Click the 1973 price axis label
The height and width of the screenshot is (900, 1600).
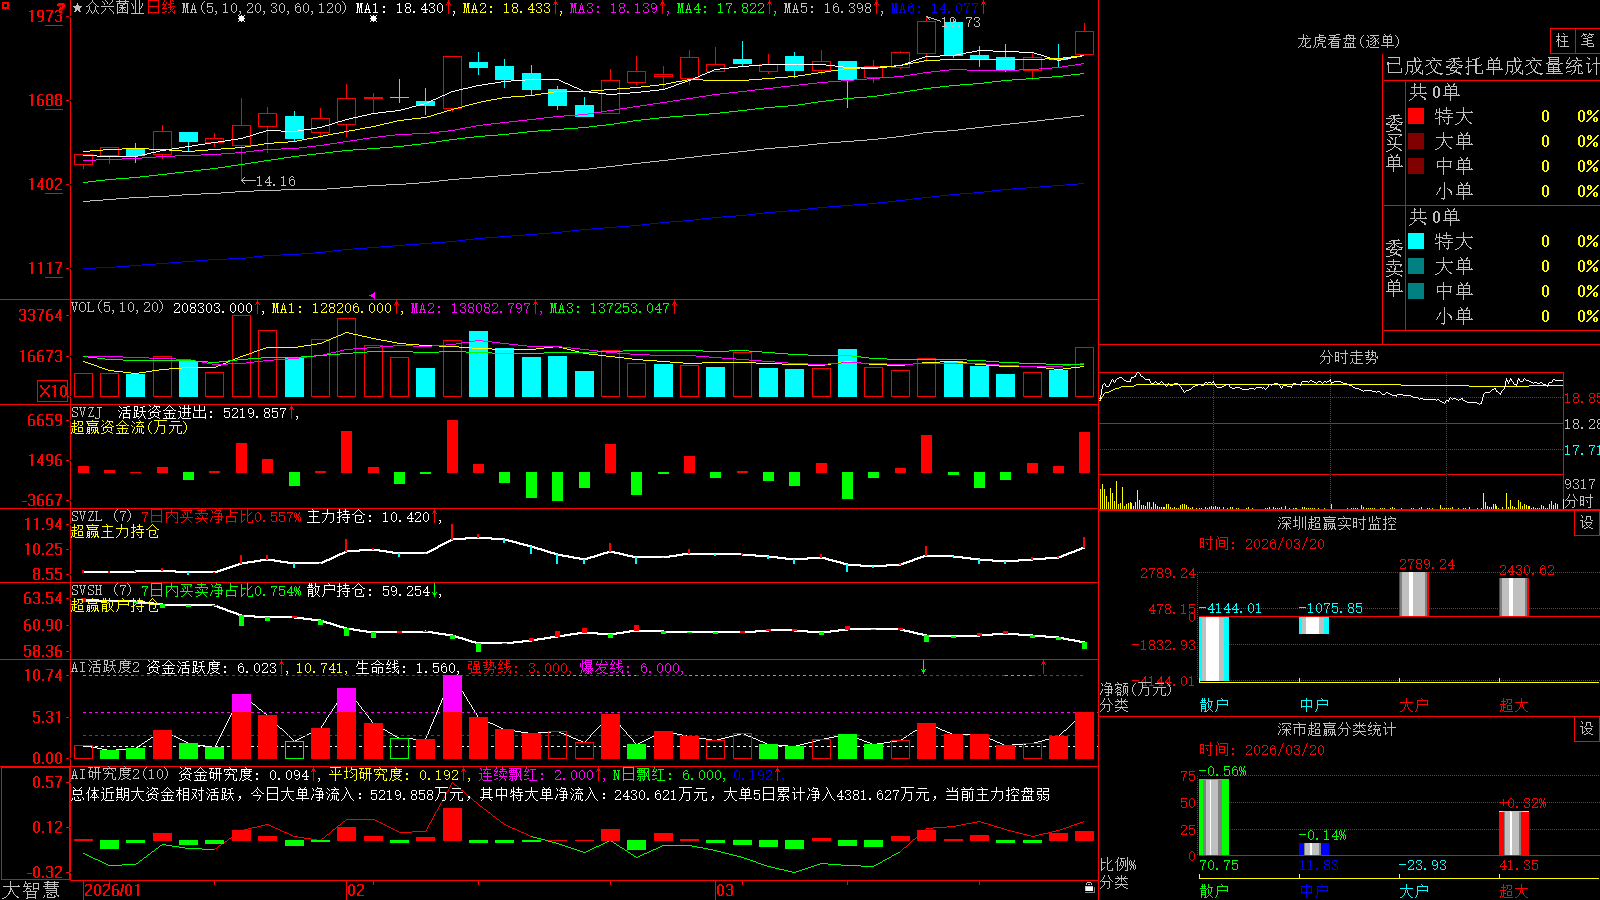(x=46, y=16)
